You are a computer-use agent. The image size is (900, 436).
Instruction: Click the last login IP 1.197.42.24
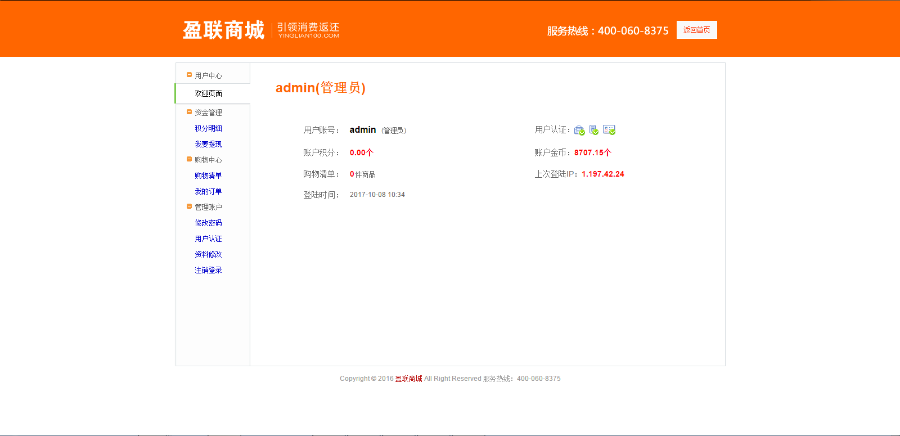[x=603, y=174]
